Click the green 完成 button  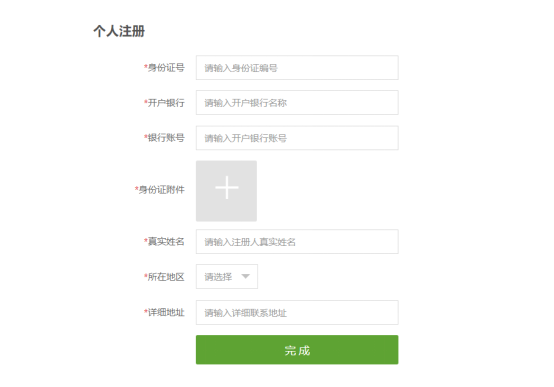[297, 350]
